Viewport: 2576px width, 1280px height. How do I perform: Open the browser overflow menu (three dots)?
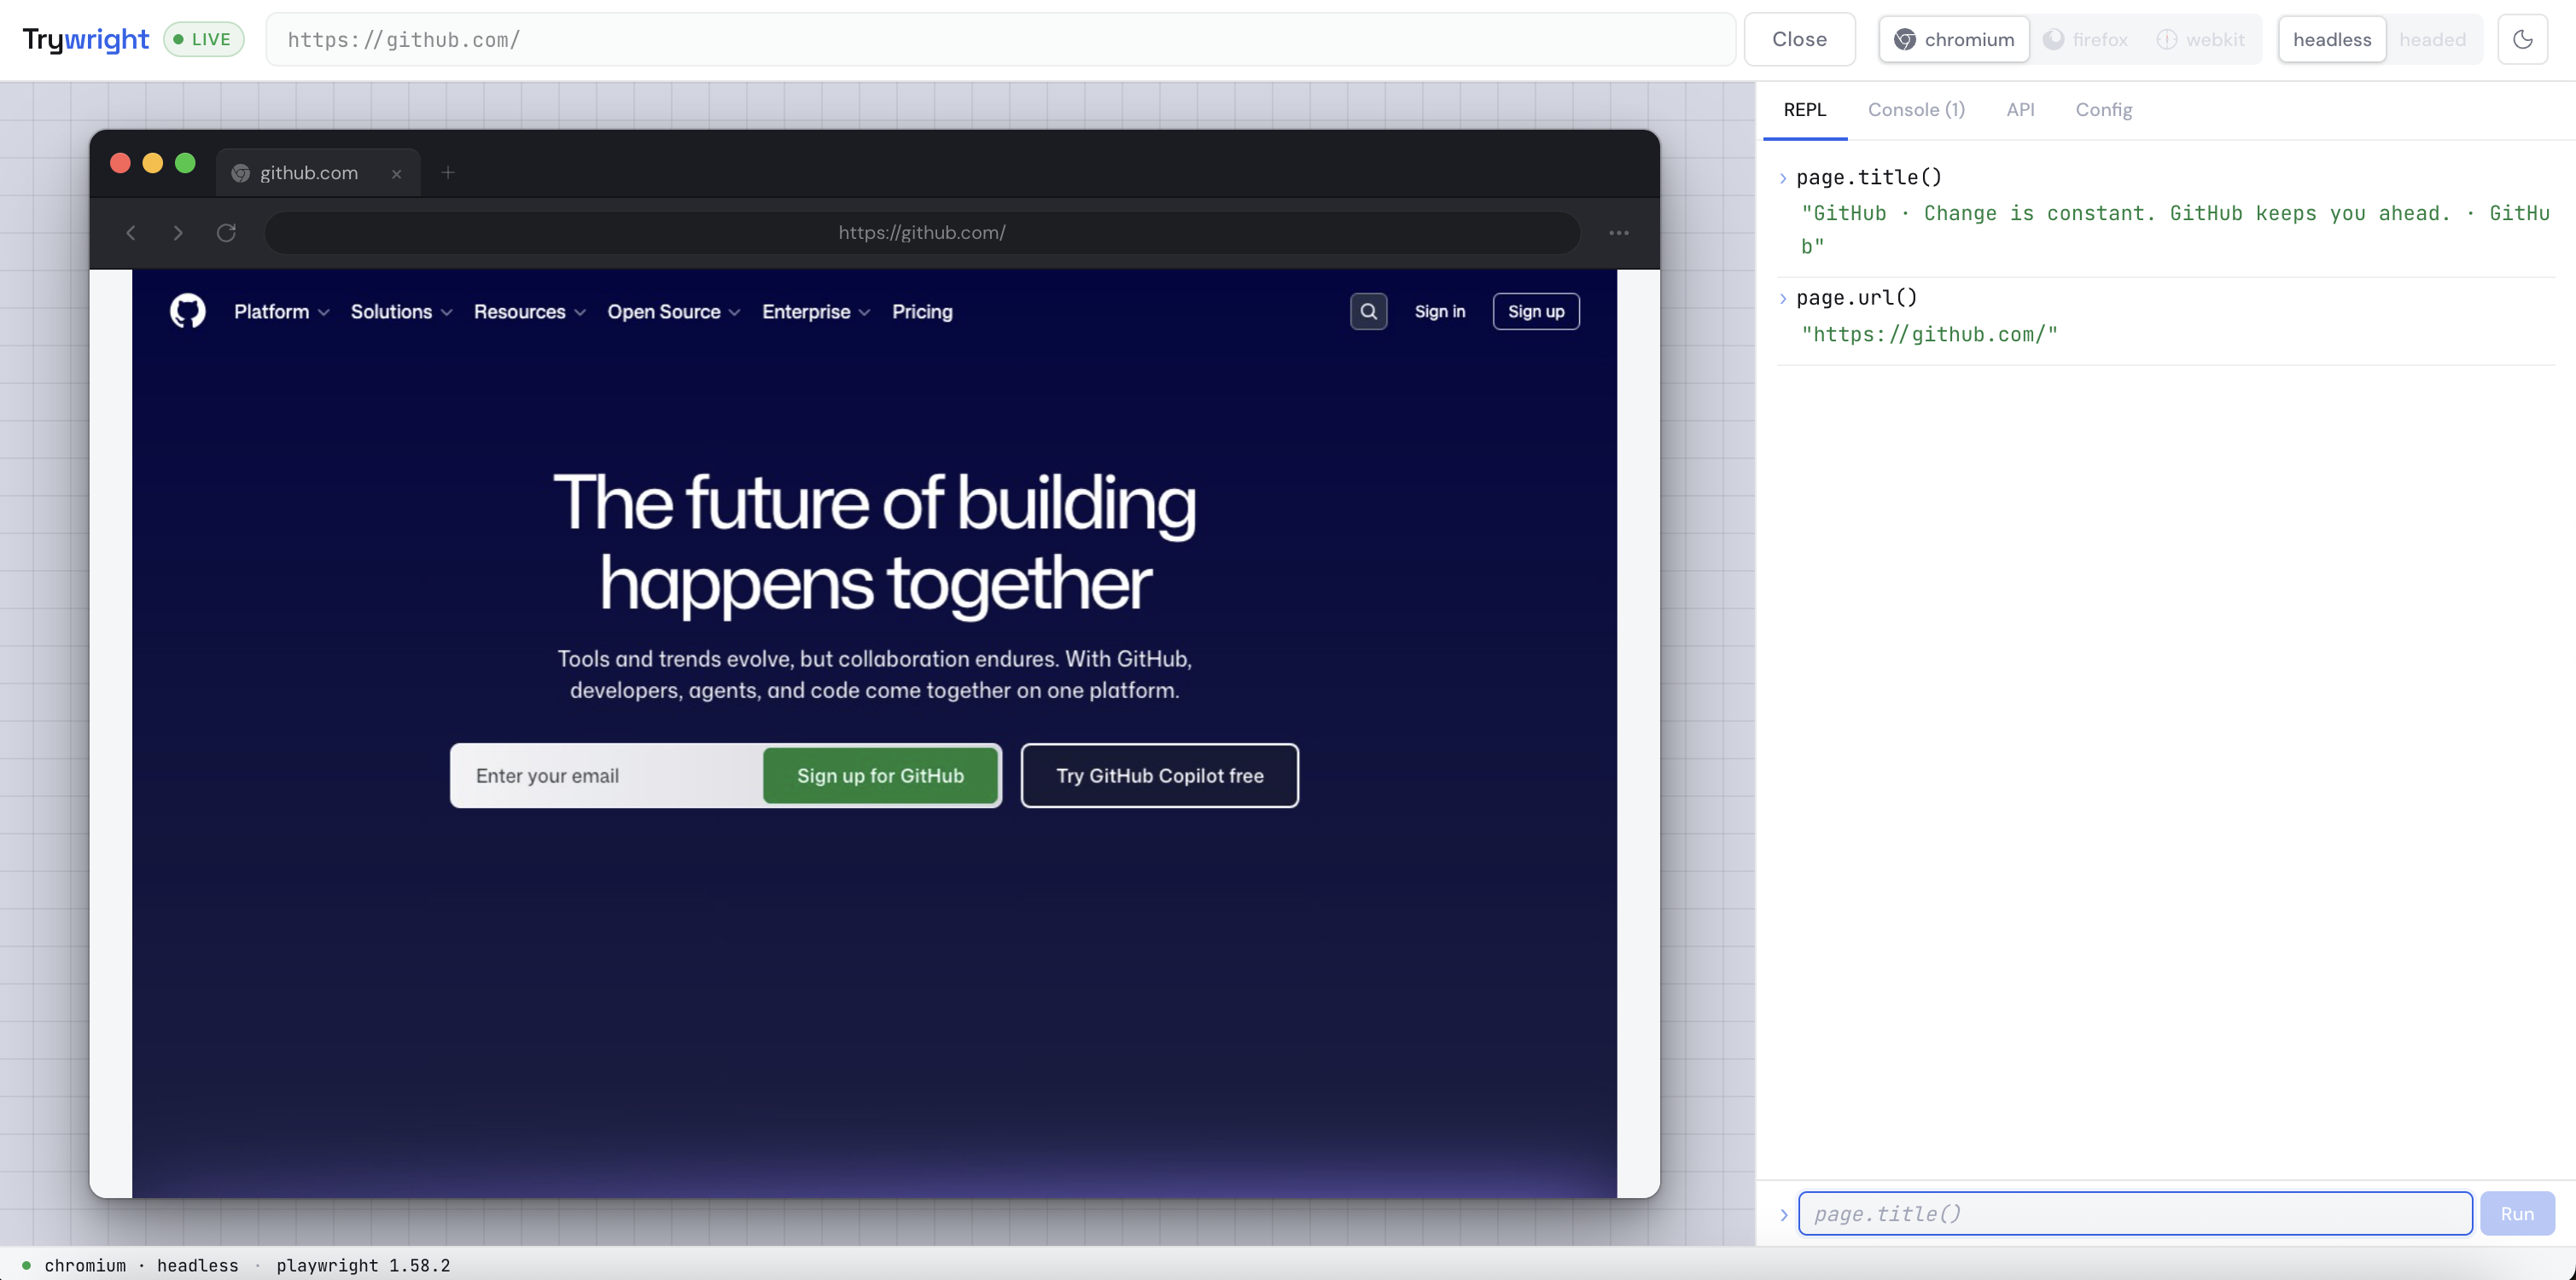pos(1619,232)
